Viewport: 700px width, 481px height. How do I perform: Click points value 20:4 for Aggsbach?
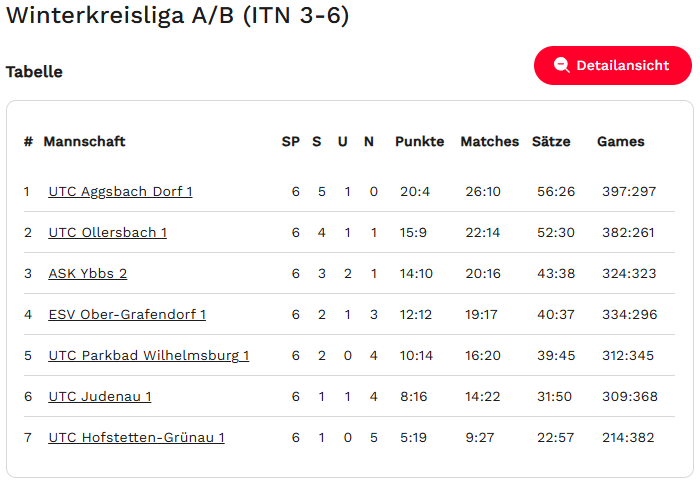point(415,191)
